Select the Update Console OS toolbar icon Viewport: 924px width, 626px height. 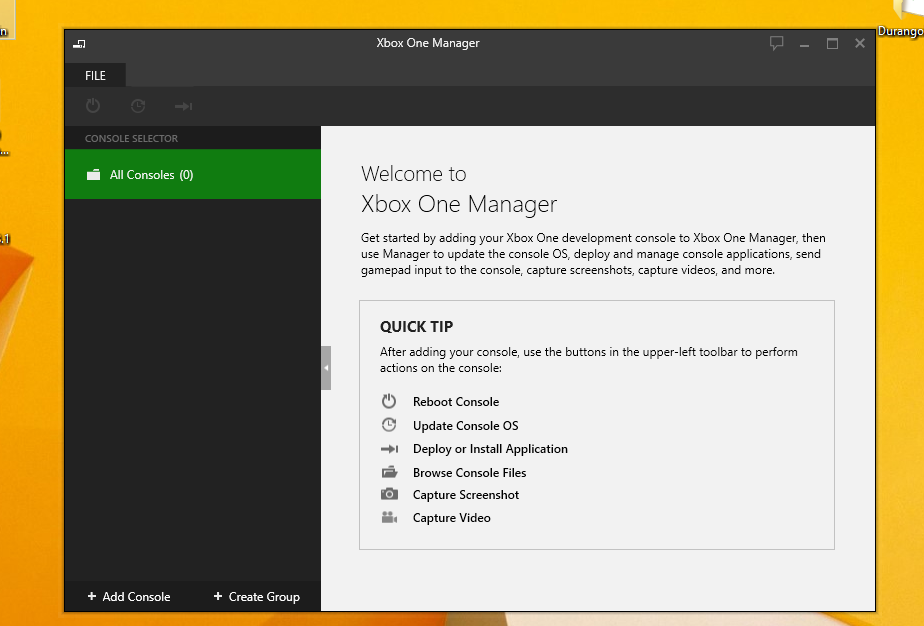point(138,106)
